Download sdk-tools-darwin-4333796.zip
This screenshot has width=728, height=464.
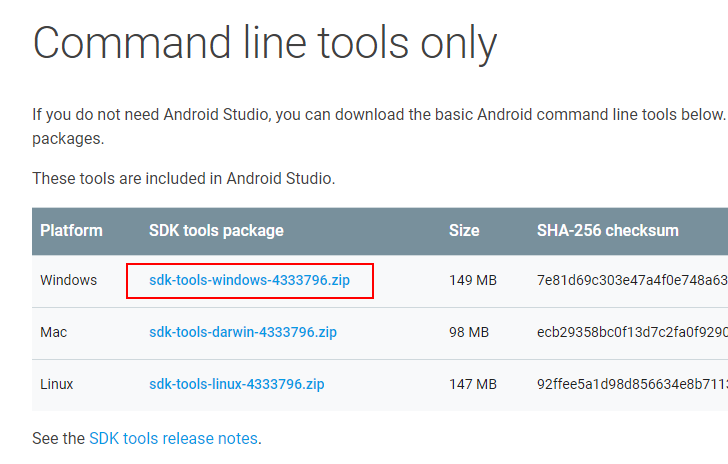(x=243, y=332)
